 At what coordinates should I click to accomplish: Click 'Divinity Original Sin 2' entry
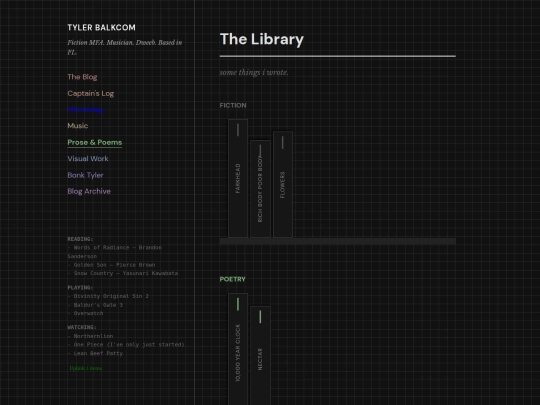pyautogui.click(x=108, y=296)
